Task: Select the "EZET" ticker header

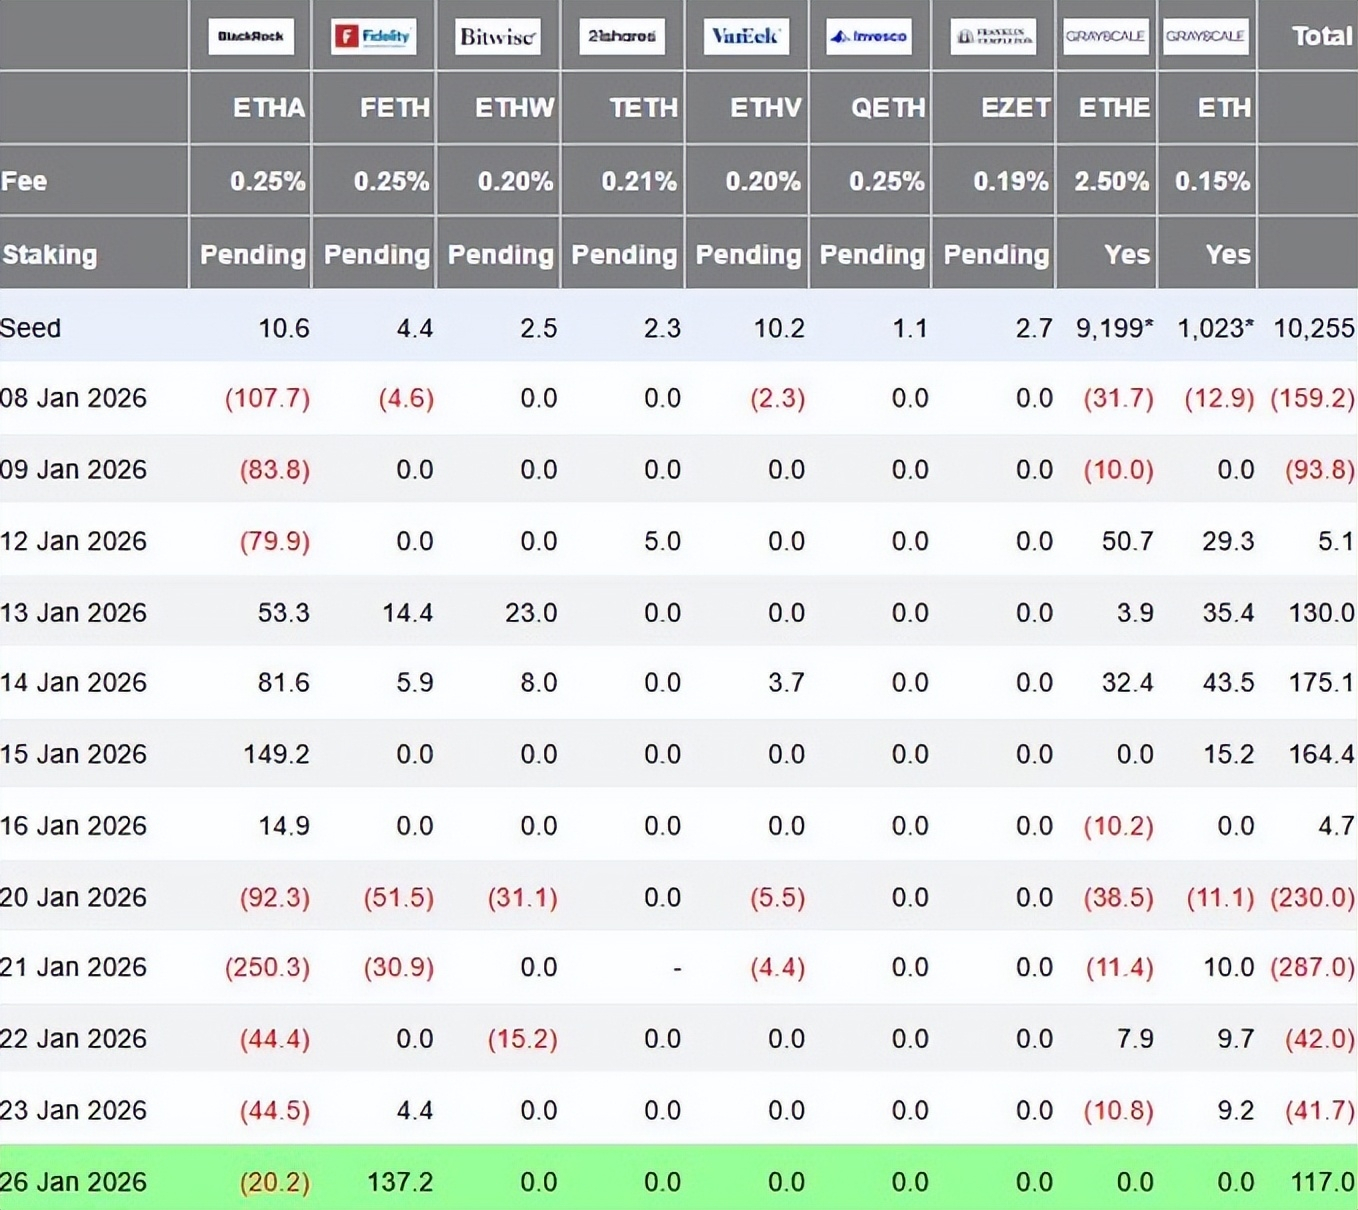Action: 1016,108
